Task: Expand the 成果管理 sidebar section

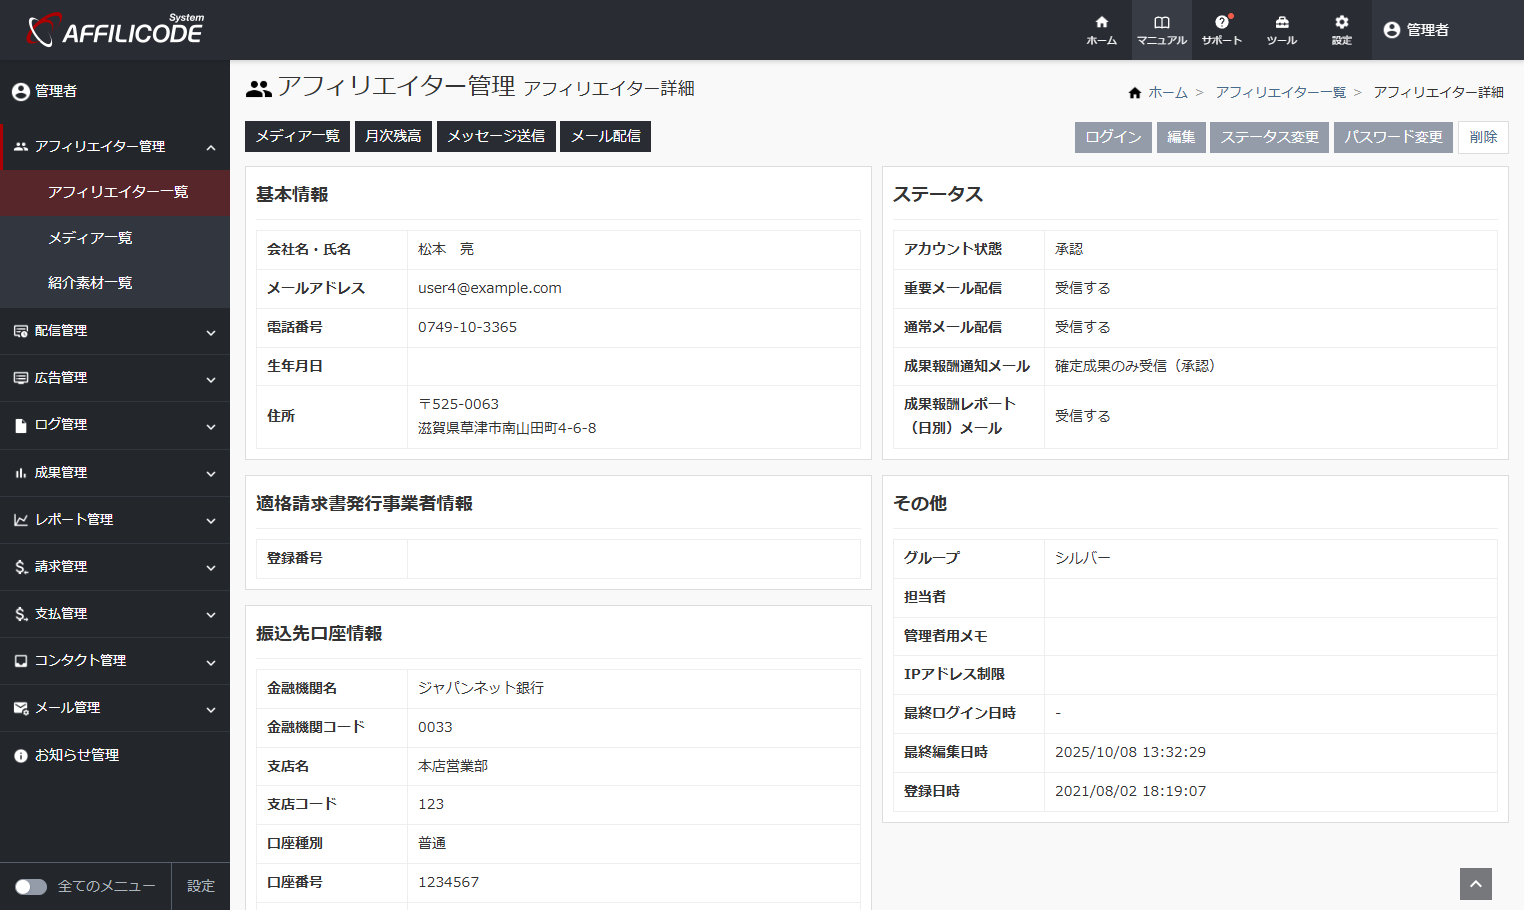Action: tap(115, 473)
